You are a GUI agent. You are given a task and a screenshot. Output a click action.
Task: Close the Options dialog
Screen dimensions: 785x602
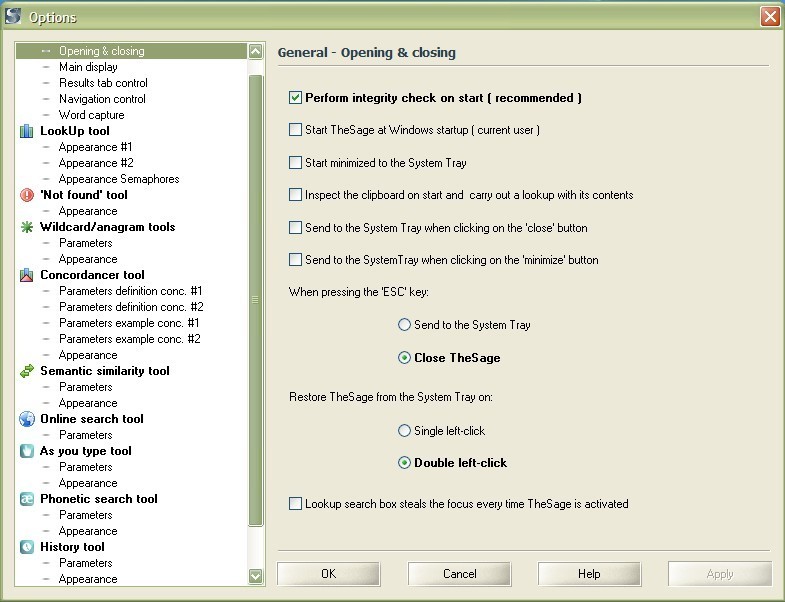[x=770, y=16]
